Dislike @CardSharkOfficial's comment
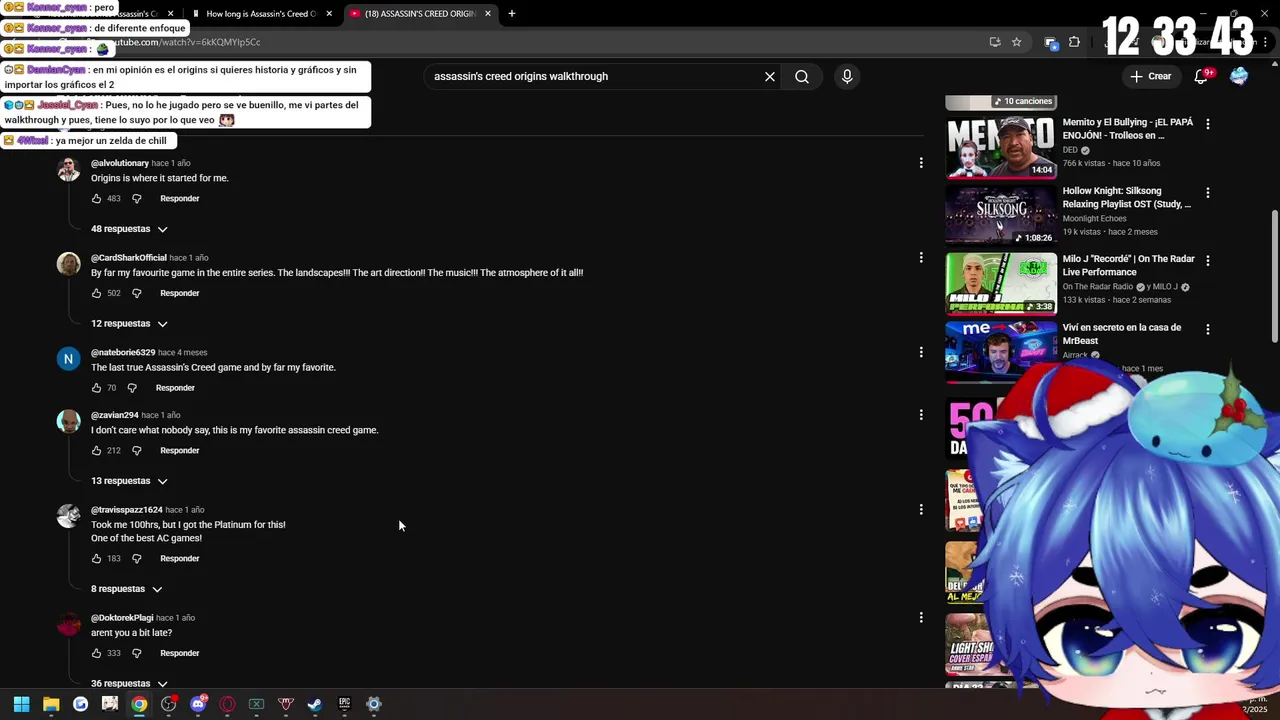The image size is (1280, 720). (137, 294)
